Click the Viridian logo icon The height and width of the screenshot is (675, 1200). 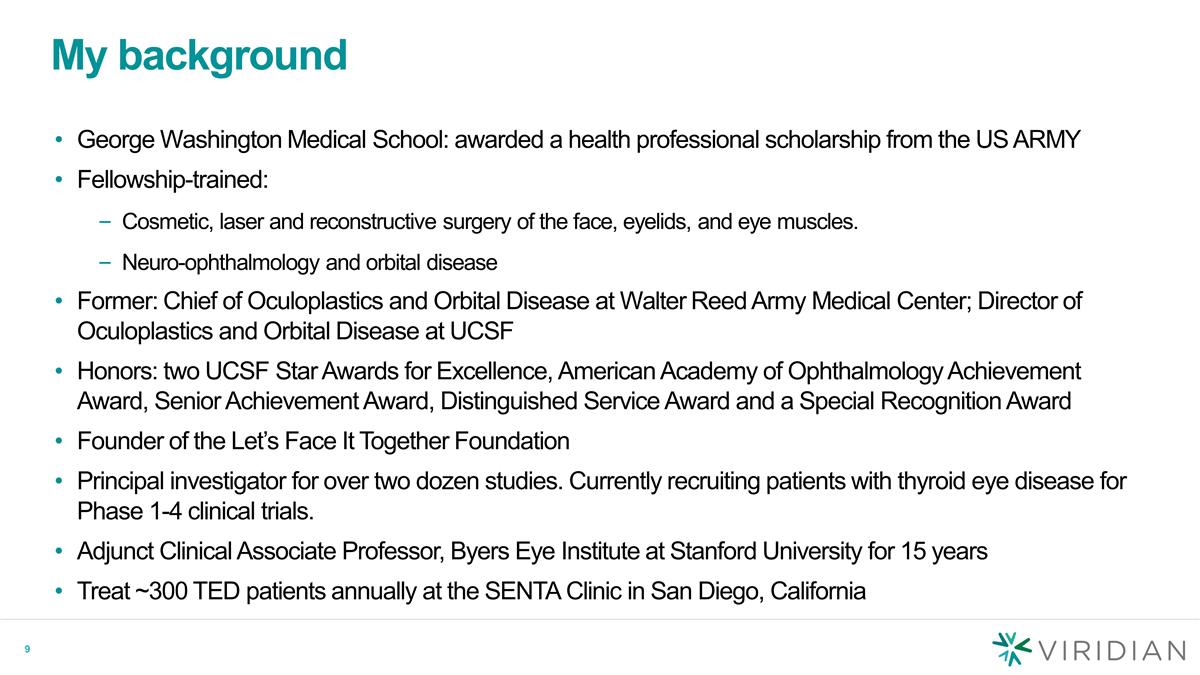pos(1013,649)
